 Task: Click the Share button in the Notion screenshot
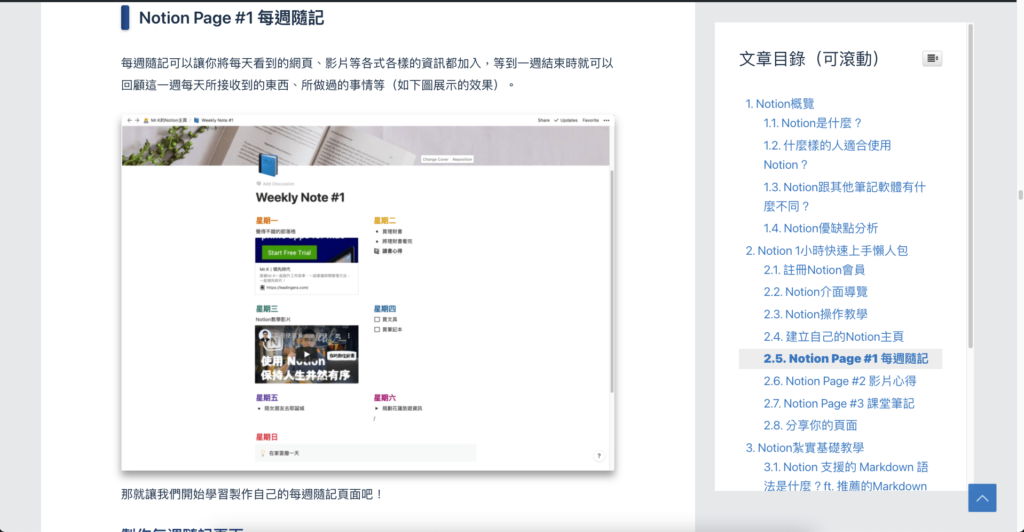click(543, 120)
